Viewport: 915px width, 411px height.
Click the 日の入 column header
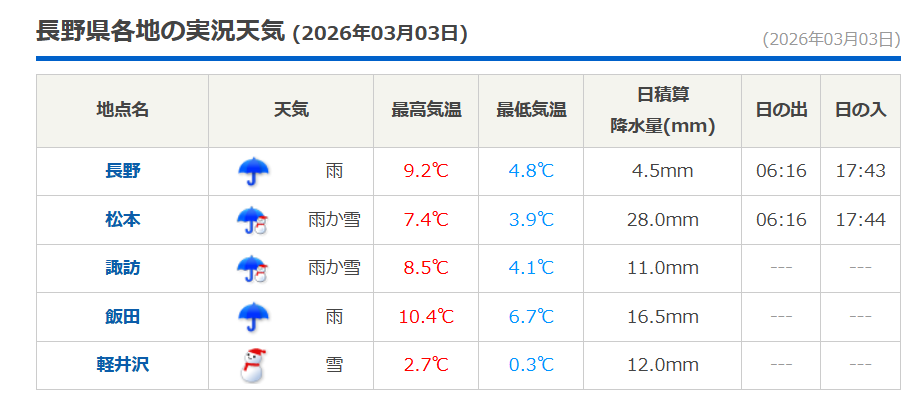point(861,110)
